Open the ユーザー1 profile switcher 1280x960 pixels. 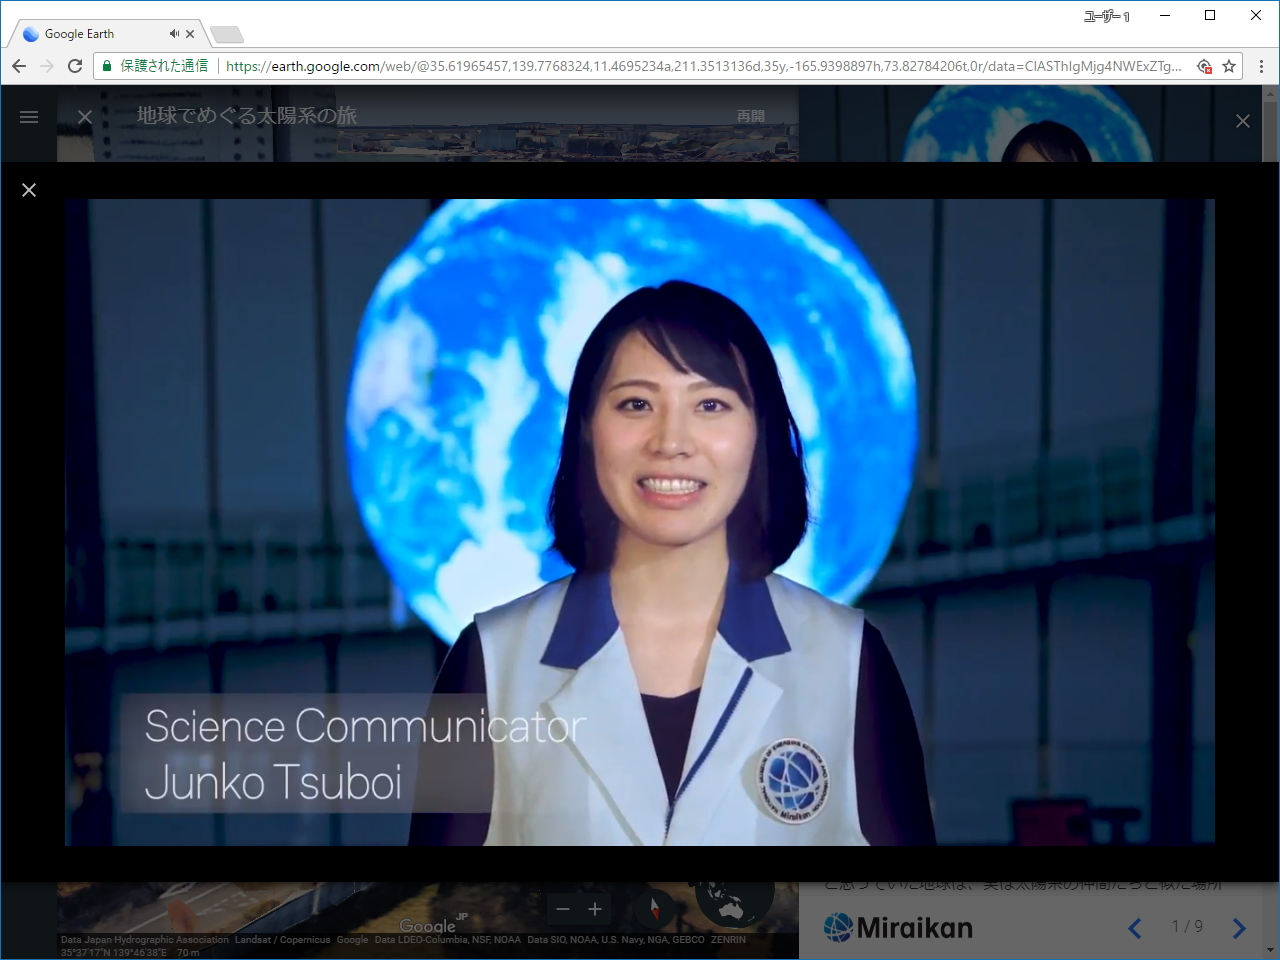tap(1106, 16)
